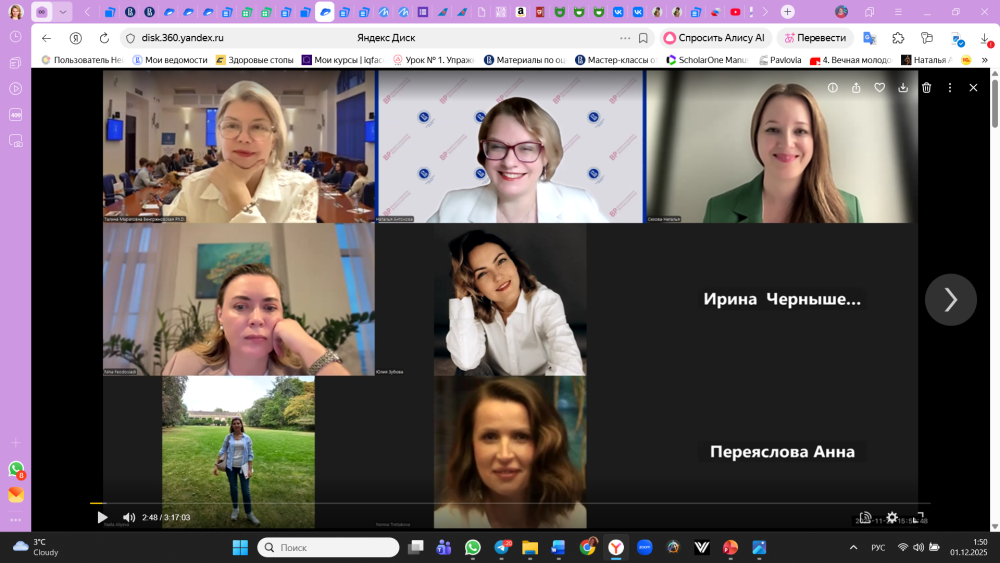1000x563 pixels.
Task: Download the video file
Action: tap(903, 88)
